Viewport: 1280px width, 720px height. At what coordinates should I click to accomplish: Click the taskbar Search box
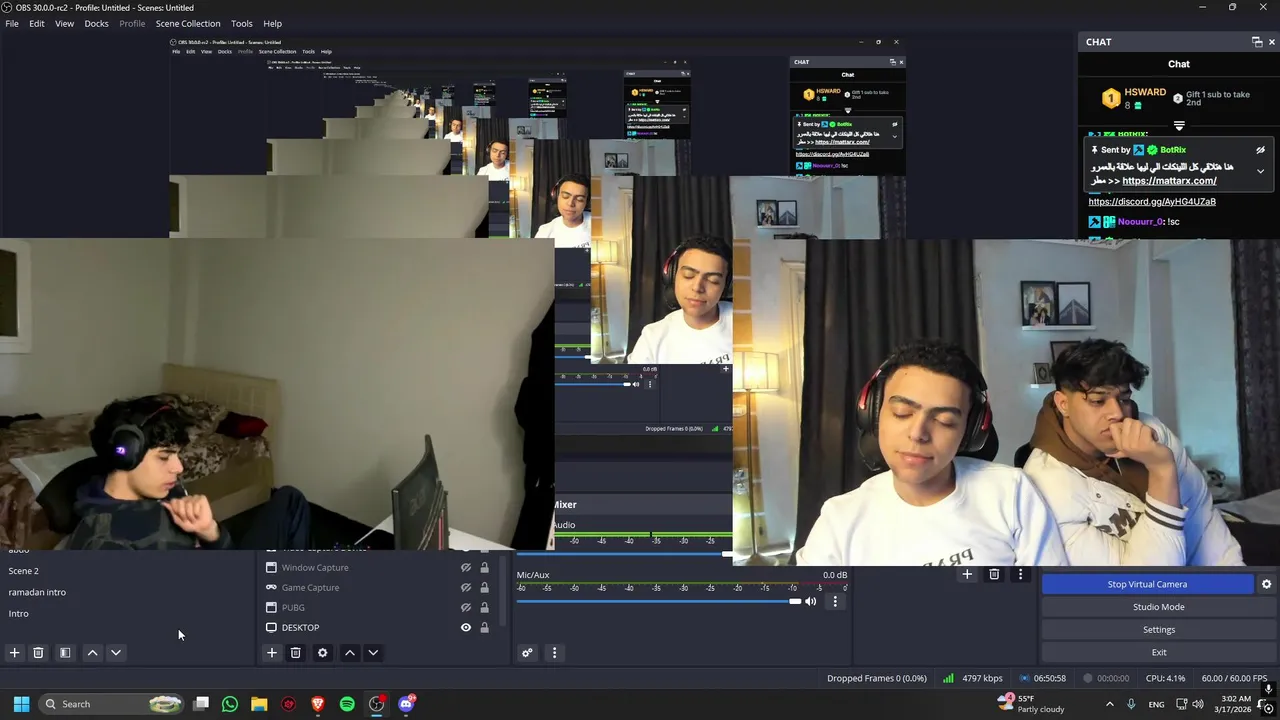click(x=112, y=704)
